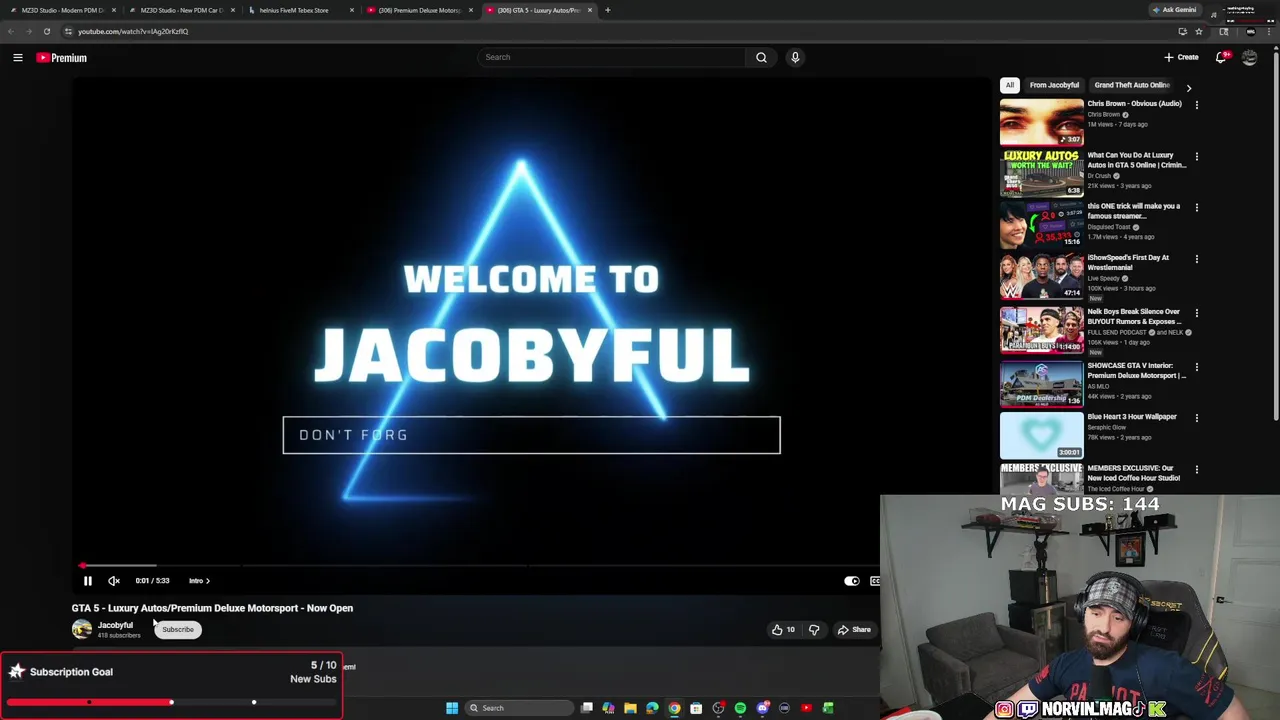
Task: Open account avatar menu
Action: (1249, 57)
